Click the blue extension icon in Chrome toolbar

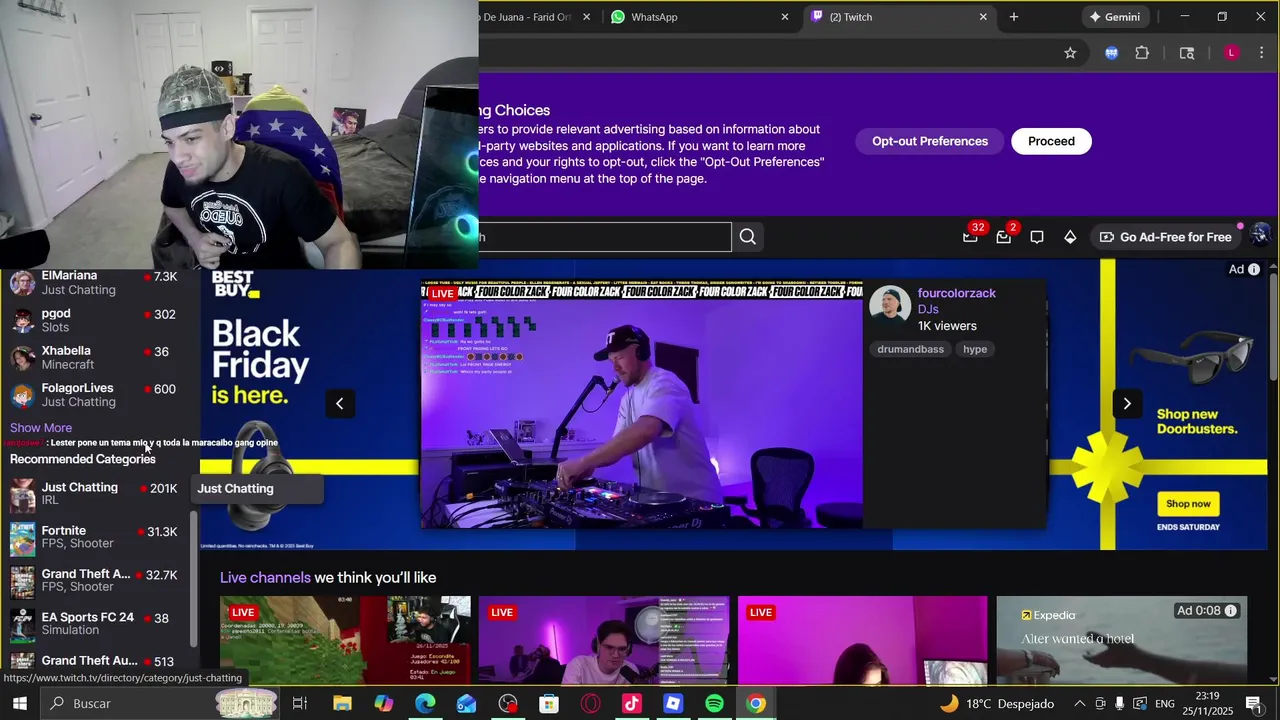1111,53
